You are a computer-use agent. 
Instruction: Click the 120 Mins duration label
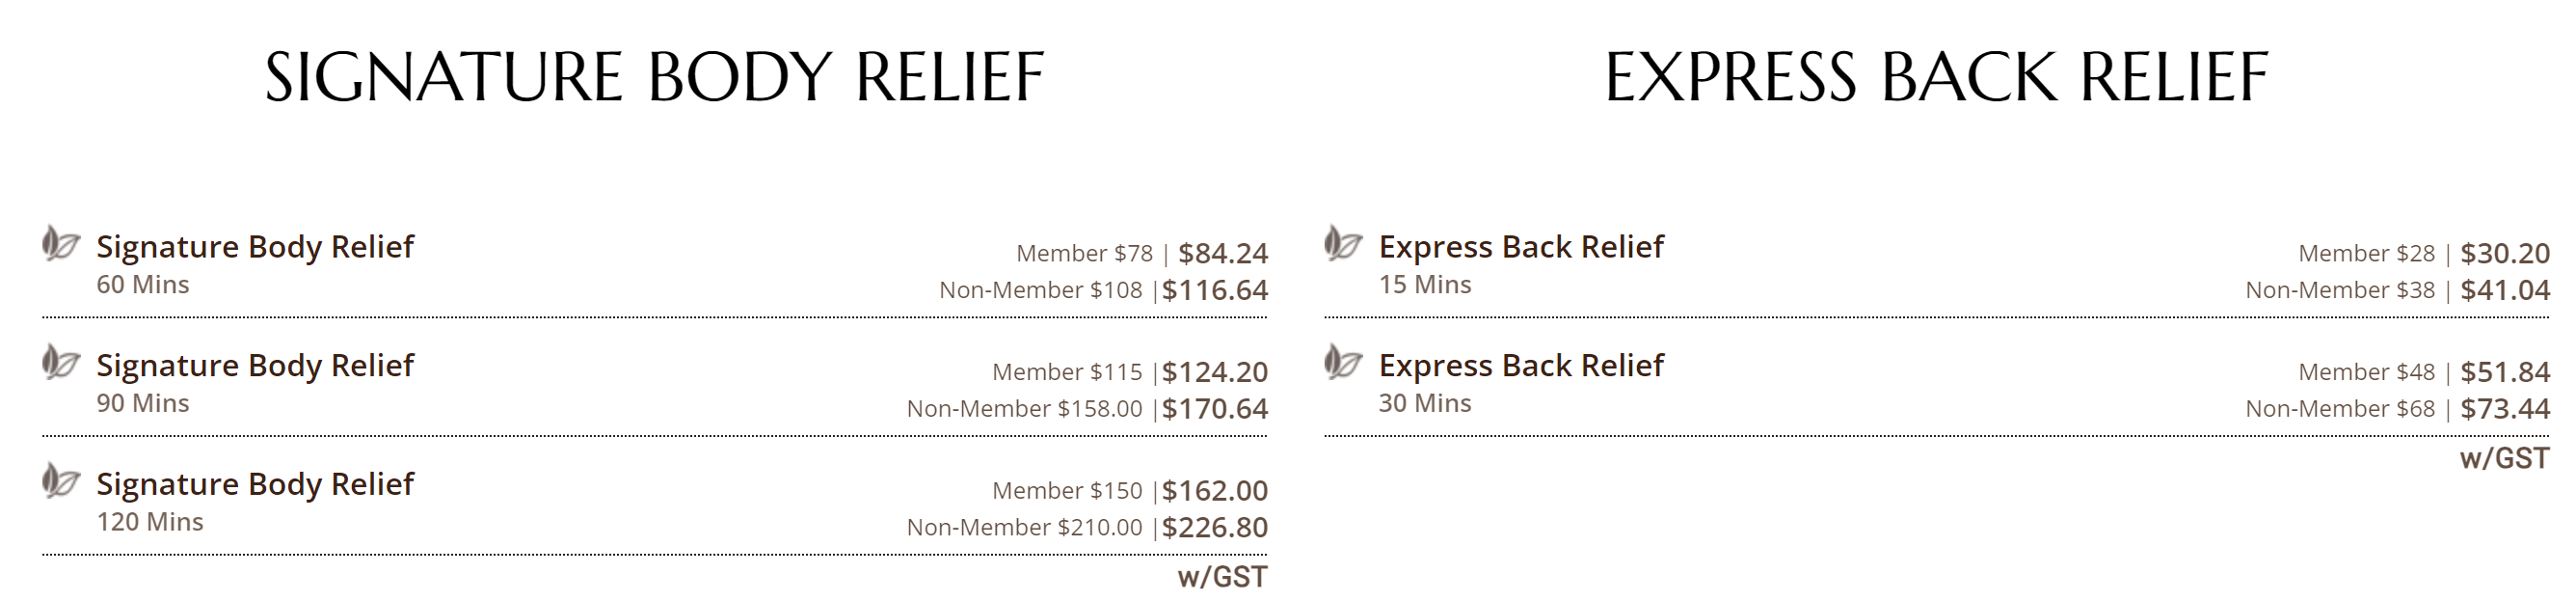(x=150, y=522)
